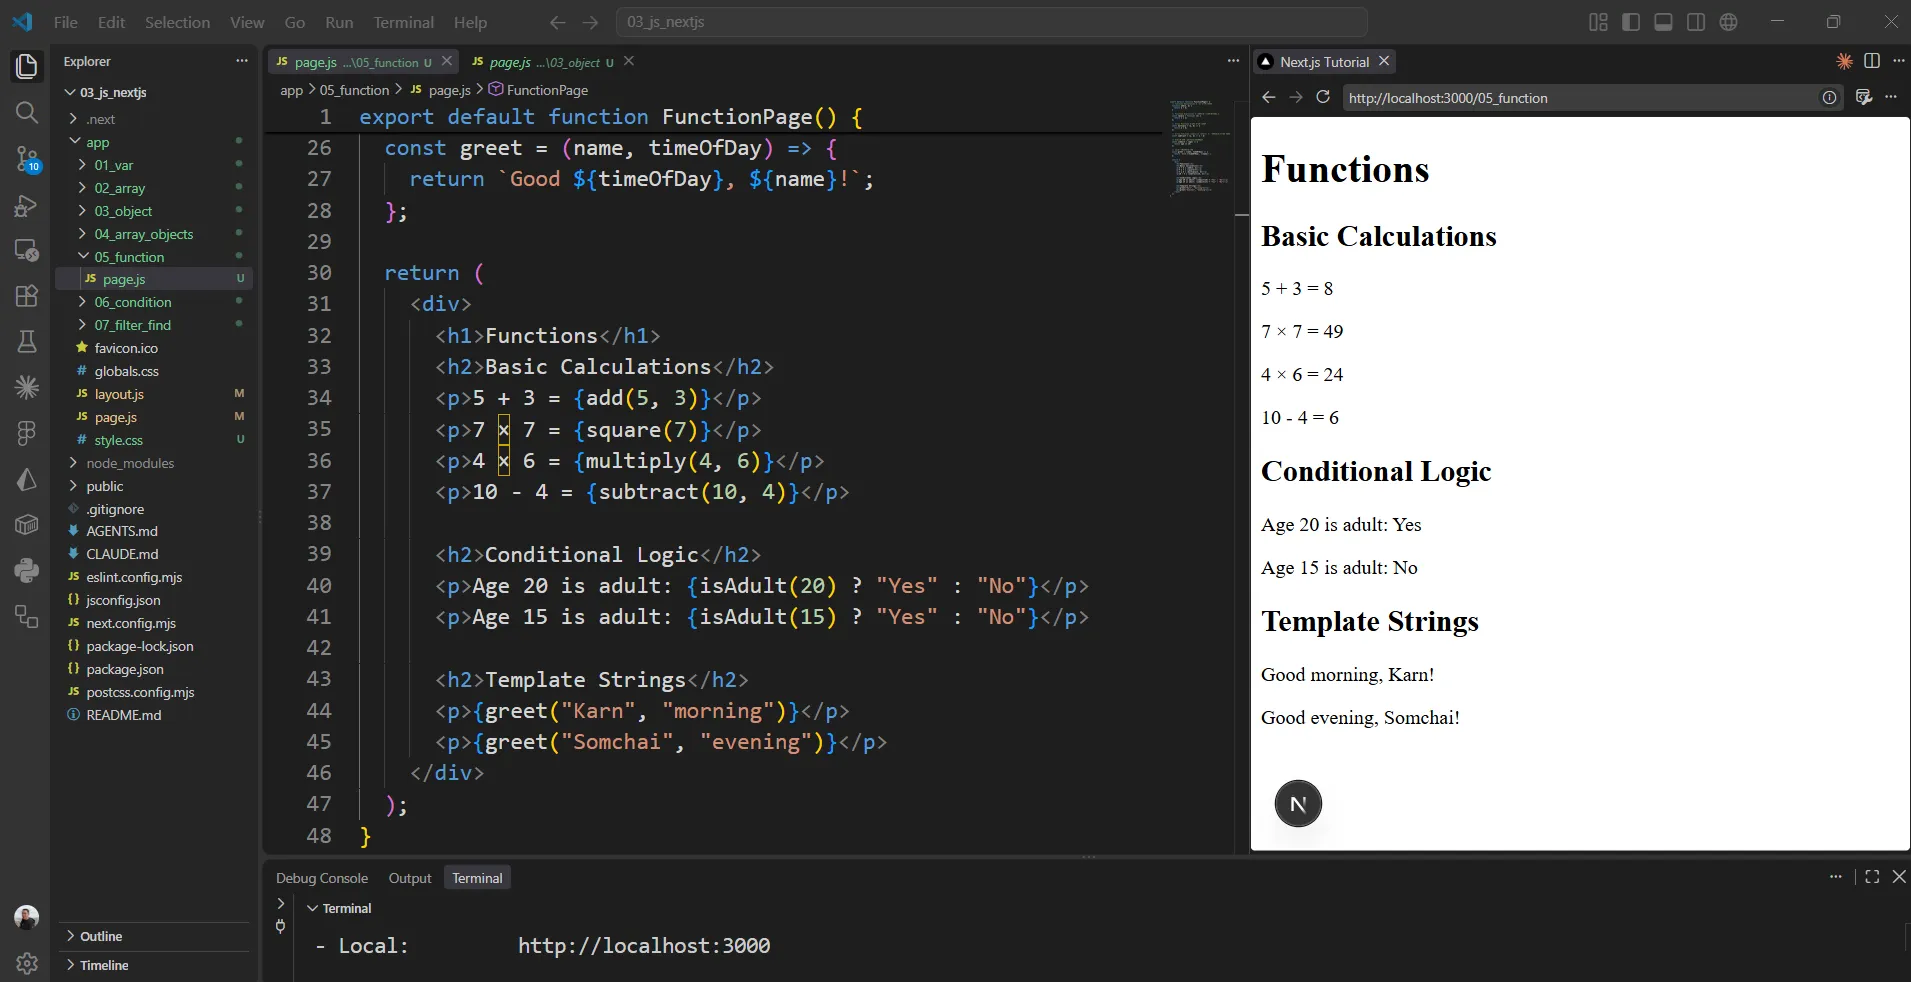Click the FunctionPage breadcrumb
The image size is (1911, 982).
tap(547, 90)
